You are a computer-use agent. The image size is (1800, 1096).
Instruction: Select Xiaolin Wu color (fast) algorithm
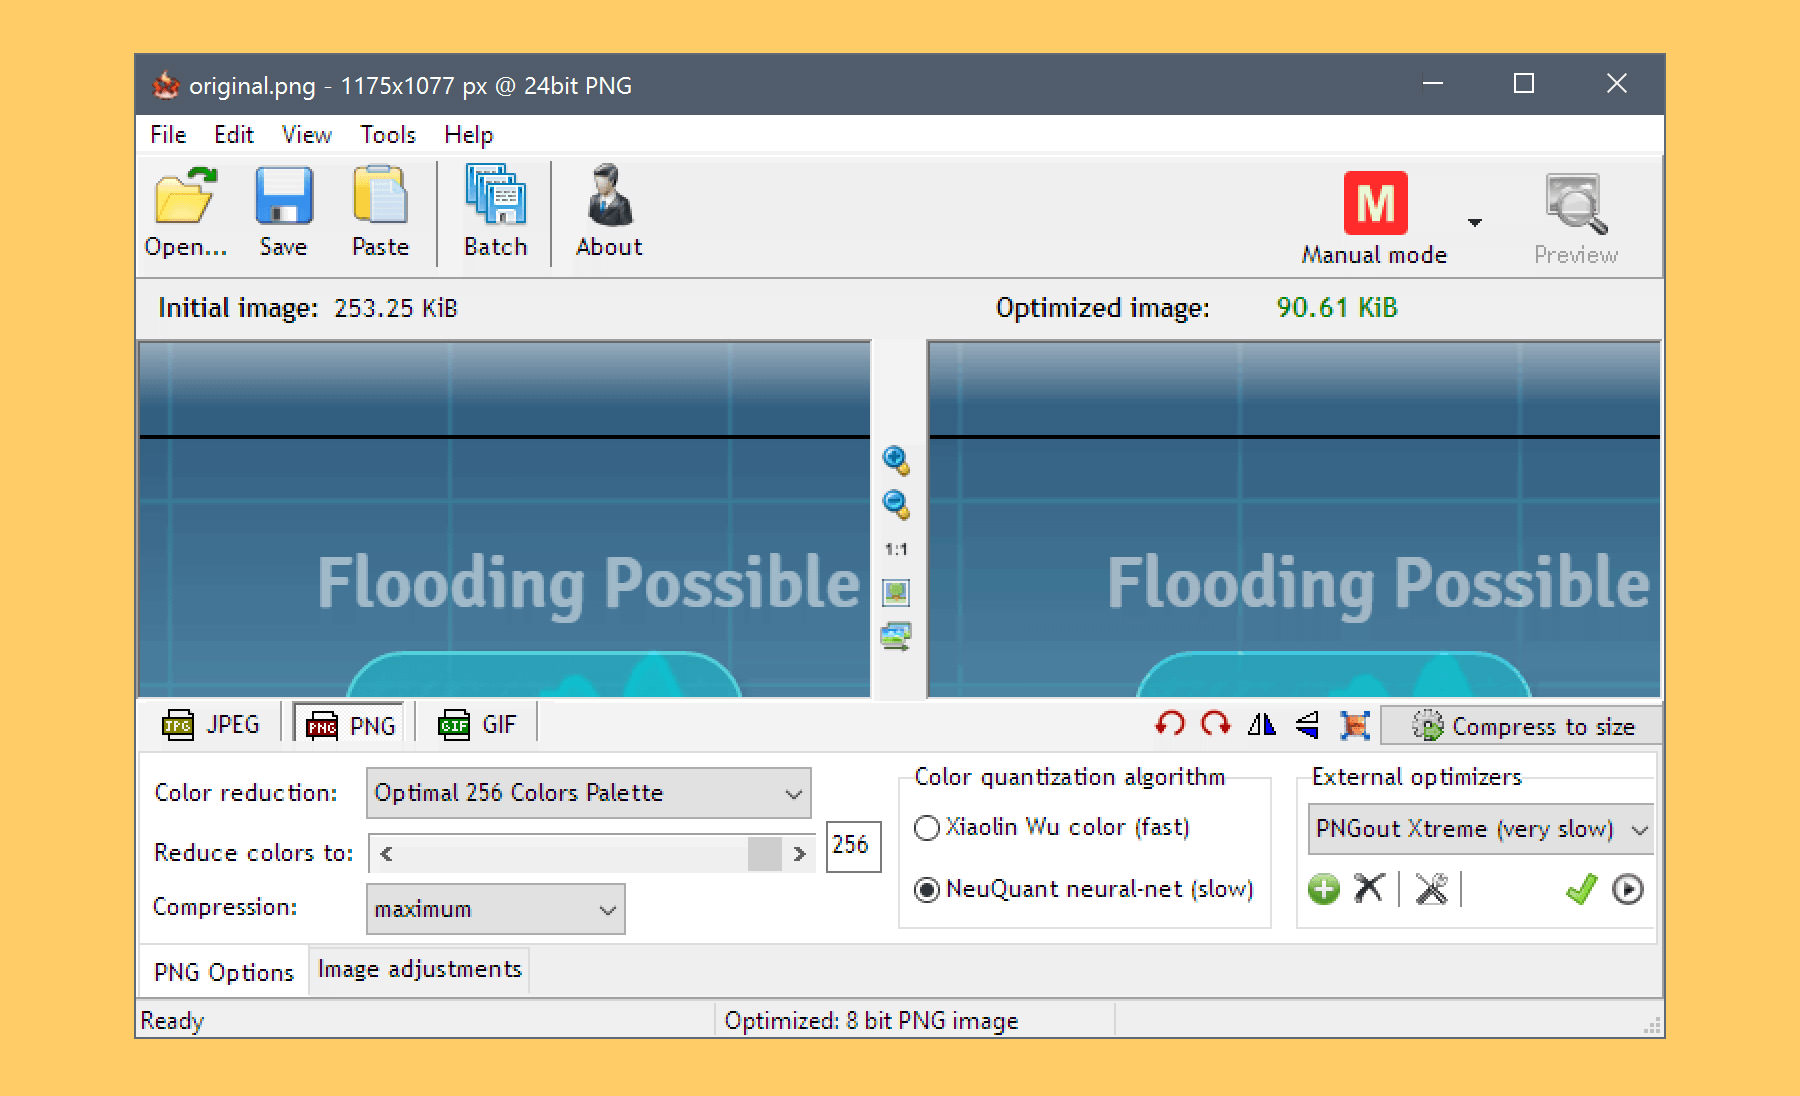pyautogui.click(x=927, y=828)
